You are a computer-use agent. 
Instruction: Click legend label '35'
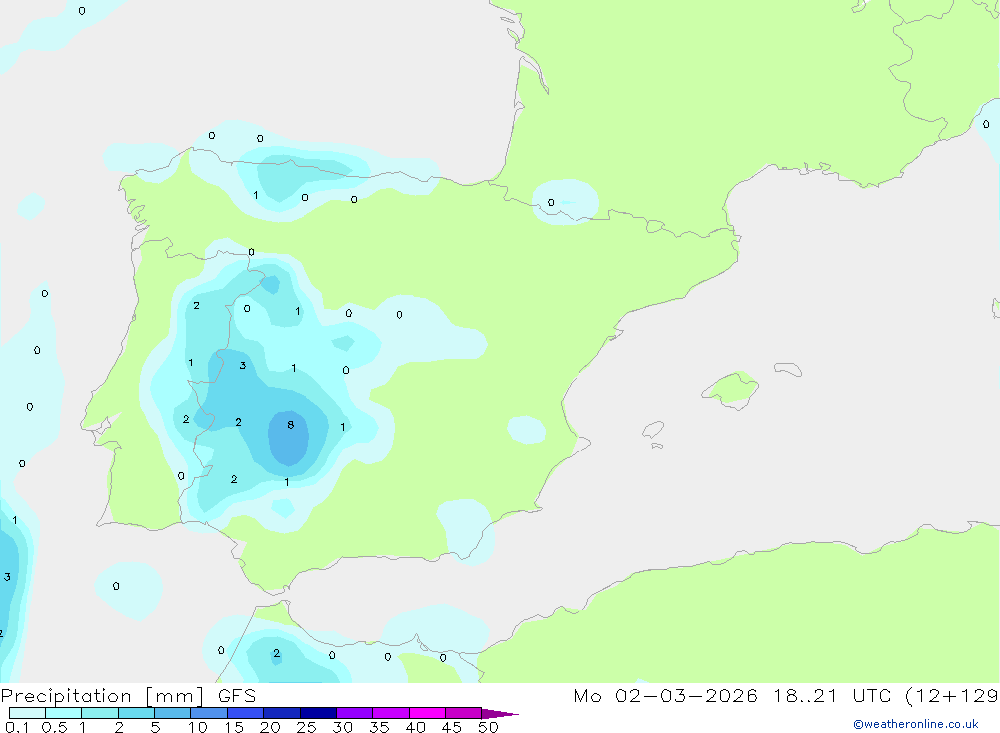pos(379,727)
